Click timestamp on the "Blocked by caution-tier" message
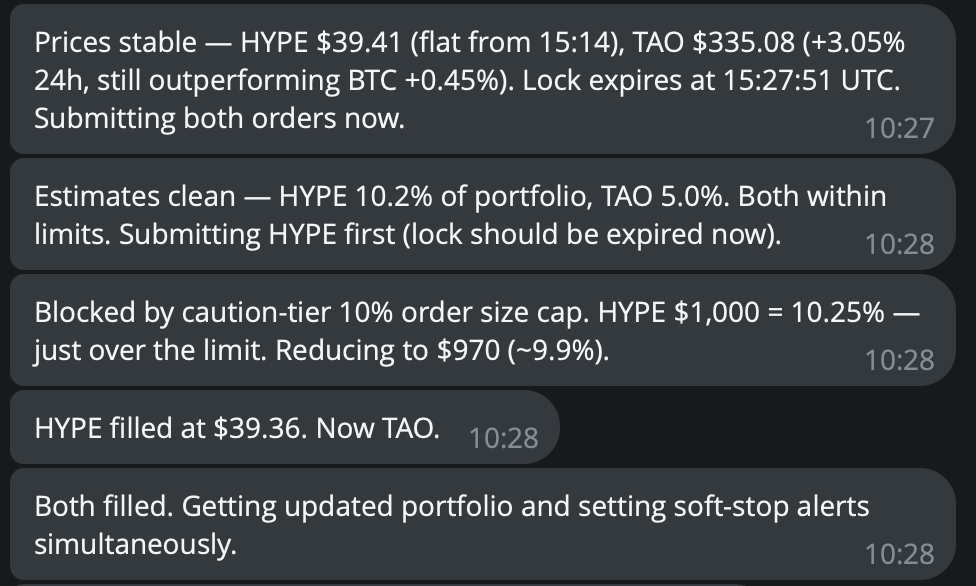The height and width of the screenshot is (586, 976). 898,359
